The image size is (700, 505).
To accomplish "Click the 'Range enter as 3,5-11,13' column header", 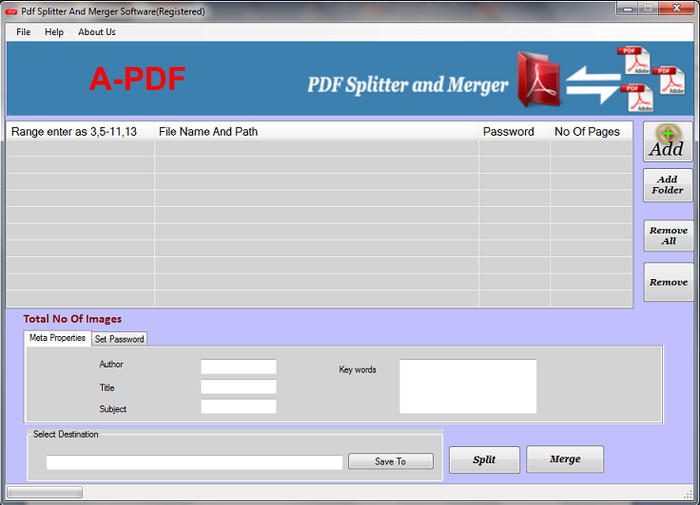I will (80, 132).
